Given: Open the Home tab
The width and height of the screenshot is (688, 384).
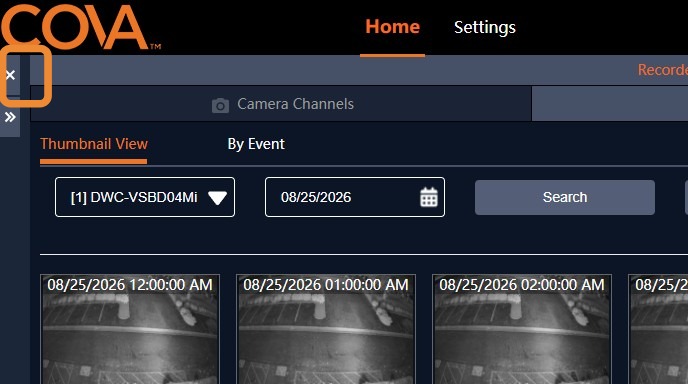Looking at the screenshot, I should (x=392, y=27).
